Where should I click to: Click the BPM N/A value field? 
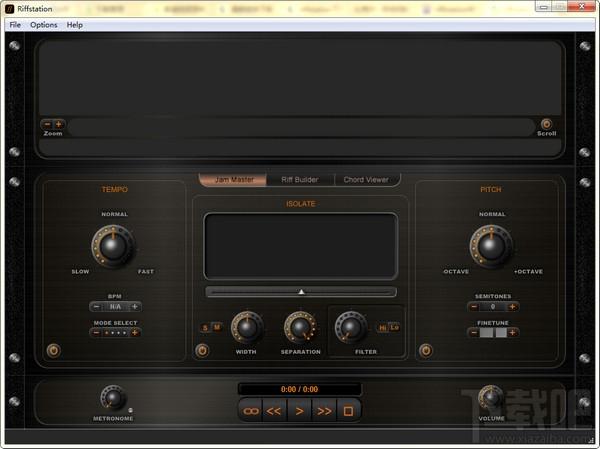click(116, 307)
